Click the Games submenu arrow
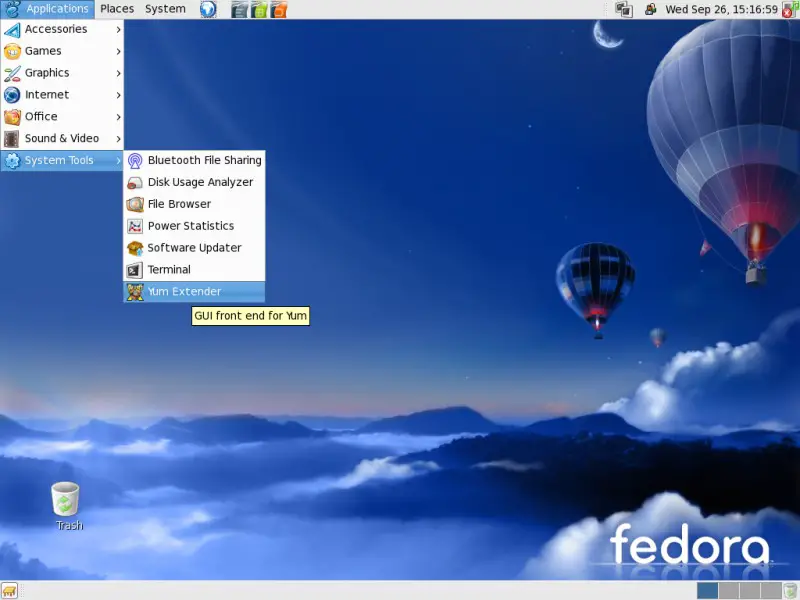Image resolution: width=800 pixels, height=600 pixels. (x=118, y=52)
